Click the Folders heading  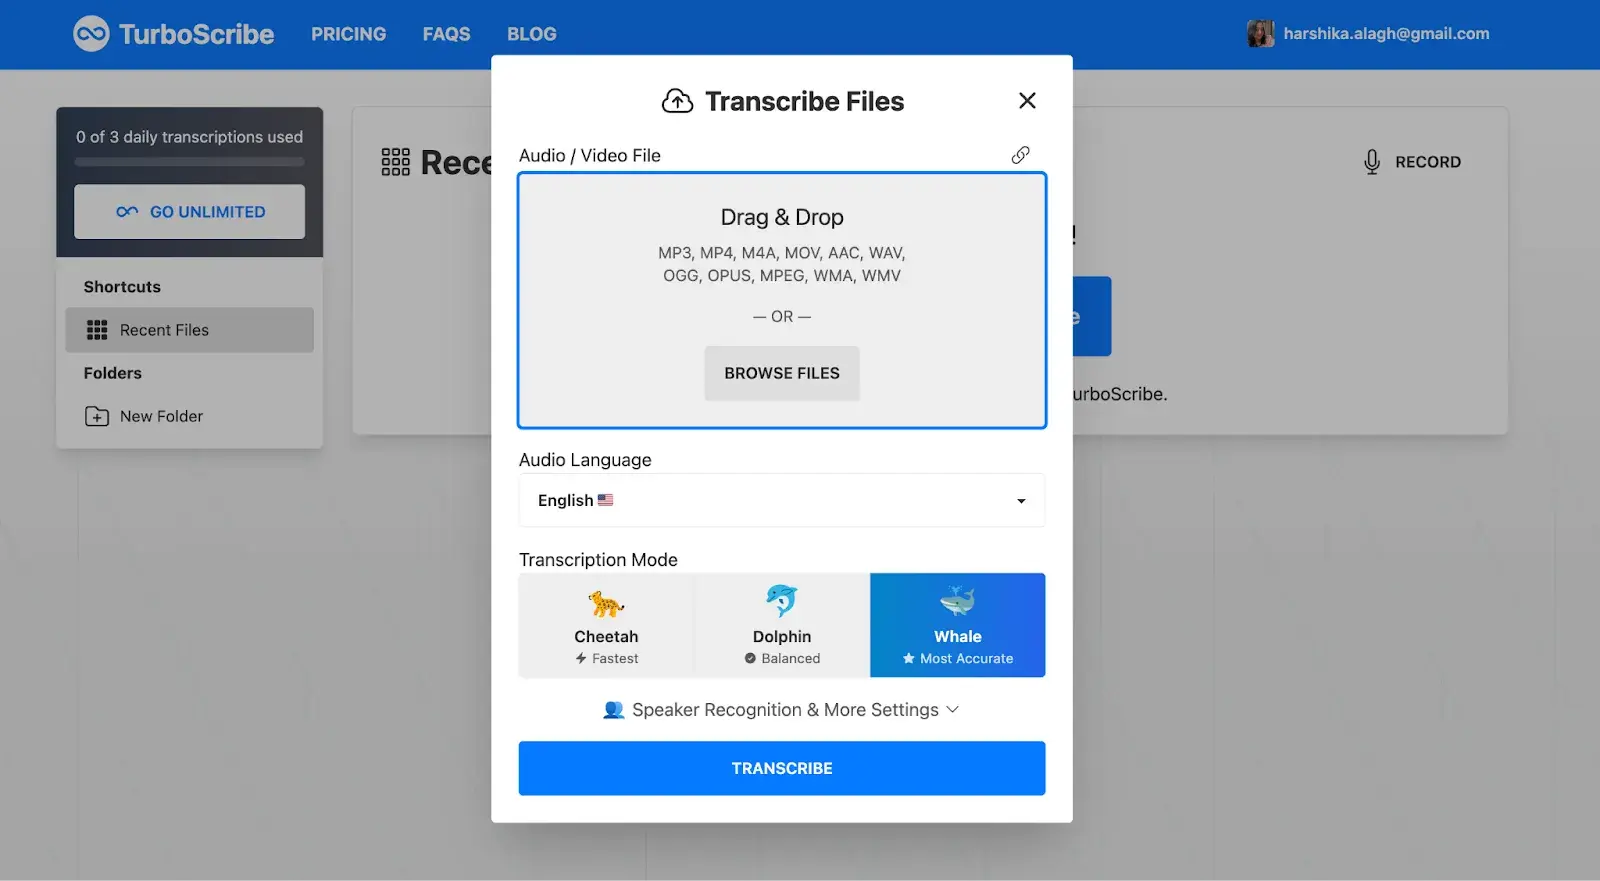[113, 373]
